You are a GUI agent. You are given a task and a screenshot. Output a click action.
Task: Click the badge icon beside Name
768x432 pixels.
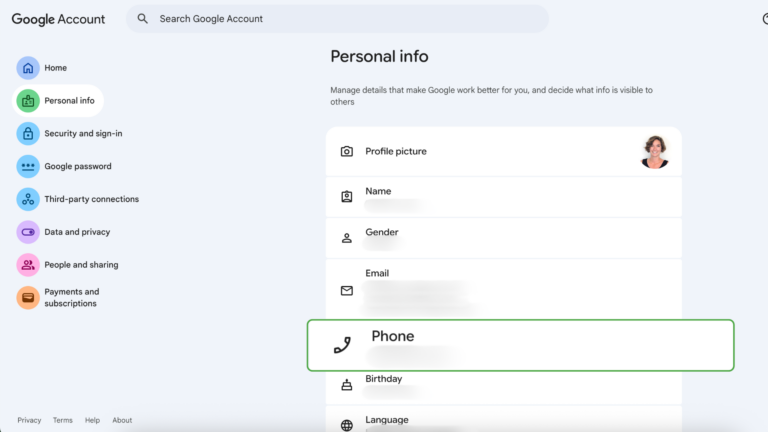pyautogui.click(x=347, y=196)
